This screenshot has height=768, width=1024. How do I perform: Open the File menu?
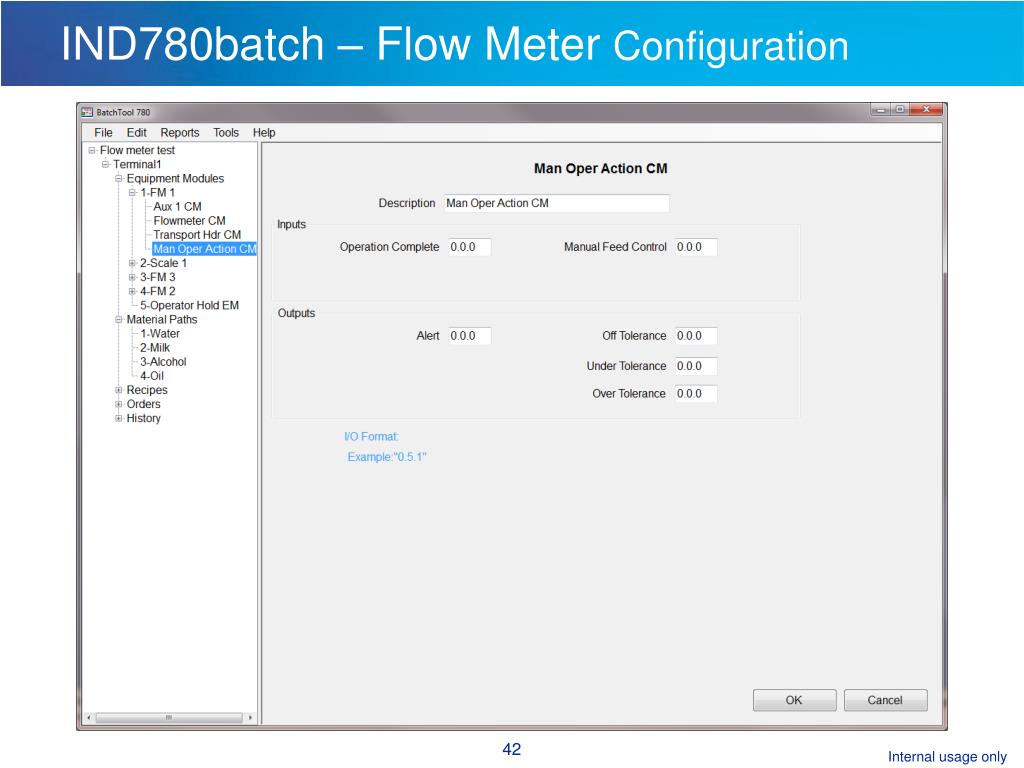[103, 133]
